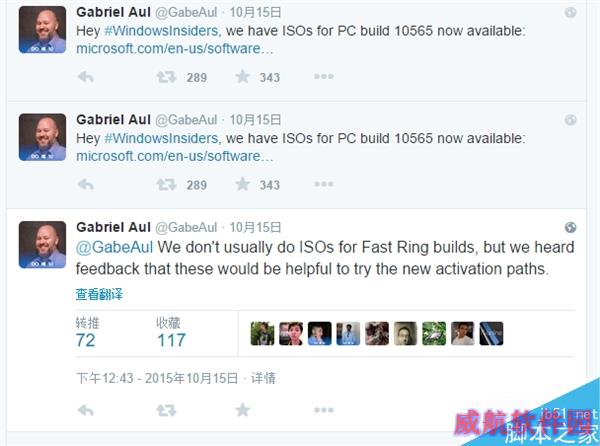Reply to the first build 10565 tweet
Viewport: 600px width, 446px height.
click(x=86, y=77)
